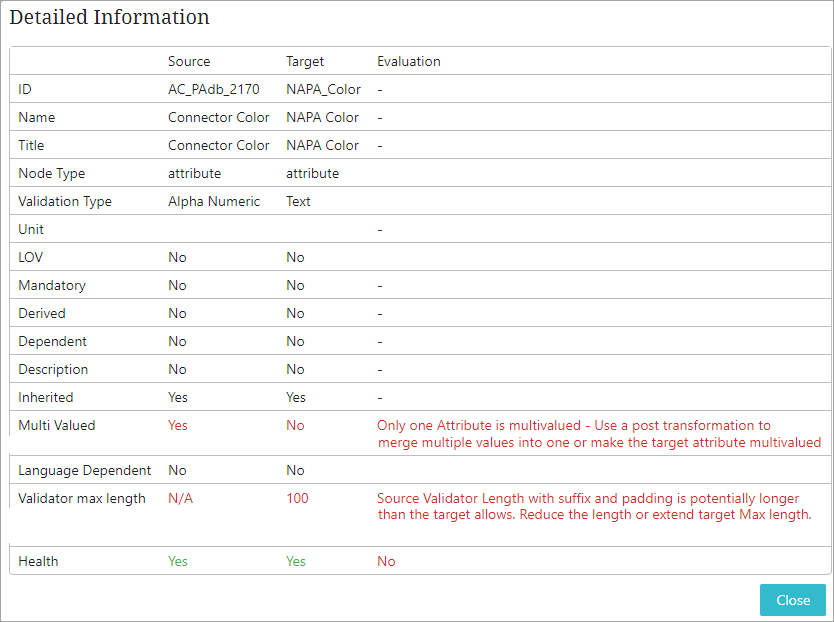The width and height of the screenshot is (834, 622).
Task: Select the source ID AC_PAdb_2170
Action: (x=214, y=89)
